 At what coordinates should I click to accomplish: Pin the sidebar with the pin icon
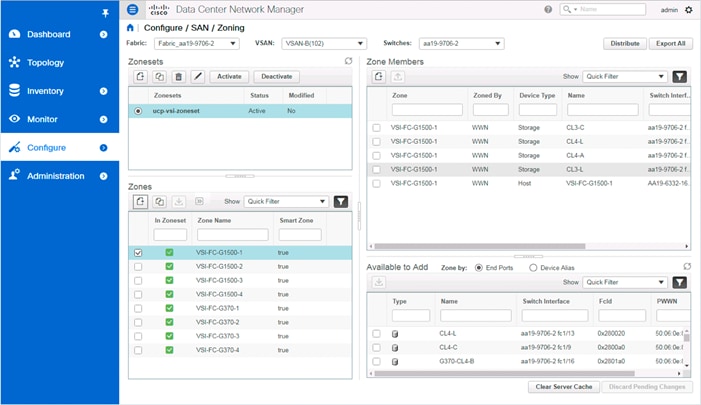105,13
